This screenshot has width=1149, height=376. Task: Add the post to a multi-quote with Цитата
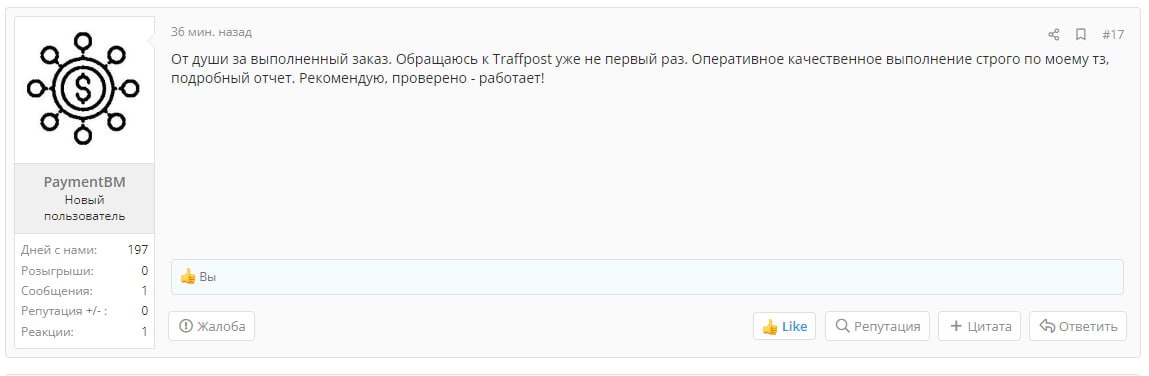tap(980, 326)
